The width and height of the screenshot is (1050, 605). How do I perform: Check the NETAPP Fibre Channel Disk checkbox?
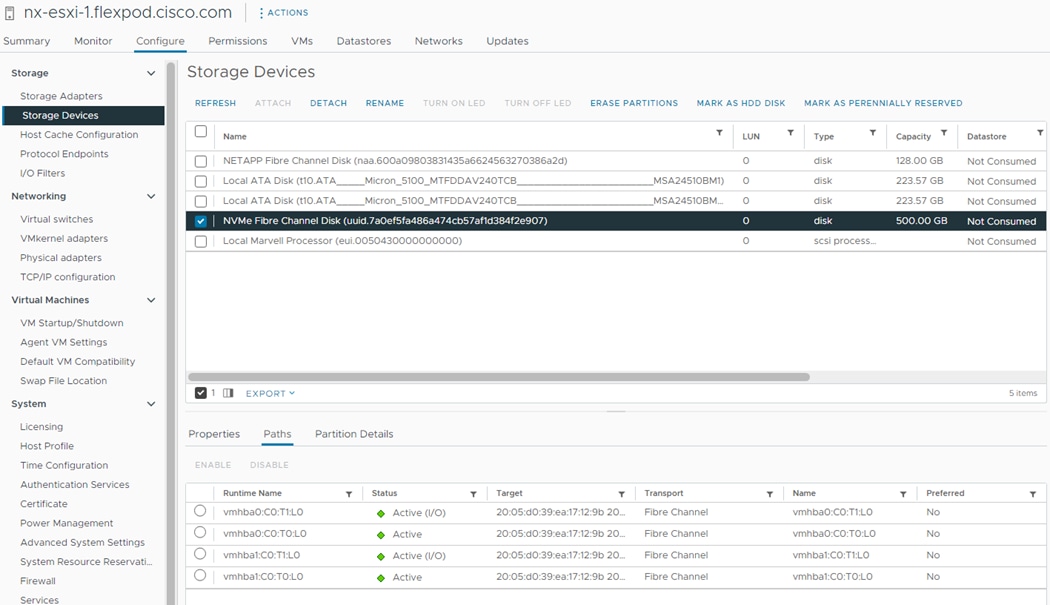tap(201, 161)
